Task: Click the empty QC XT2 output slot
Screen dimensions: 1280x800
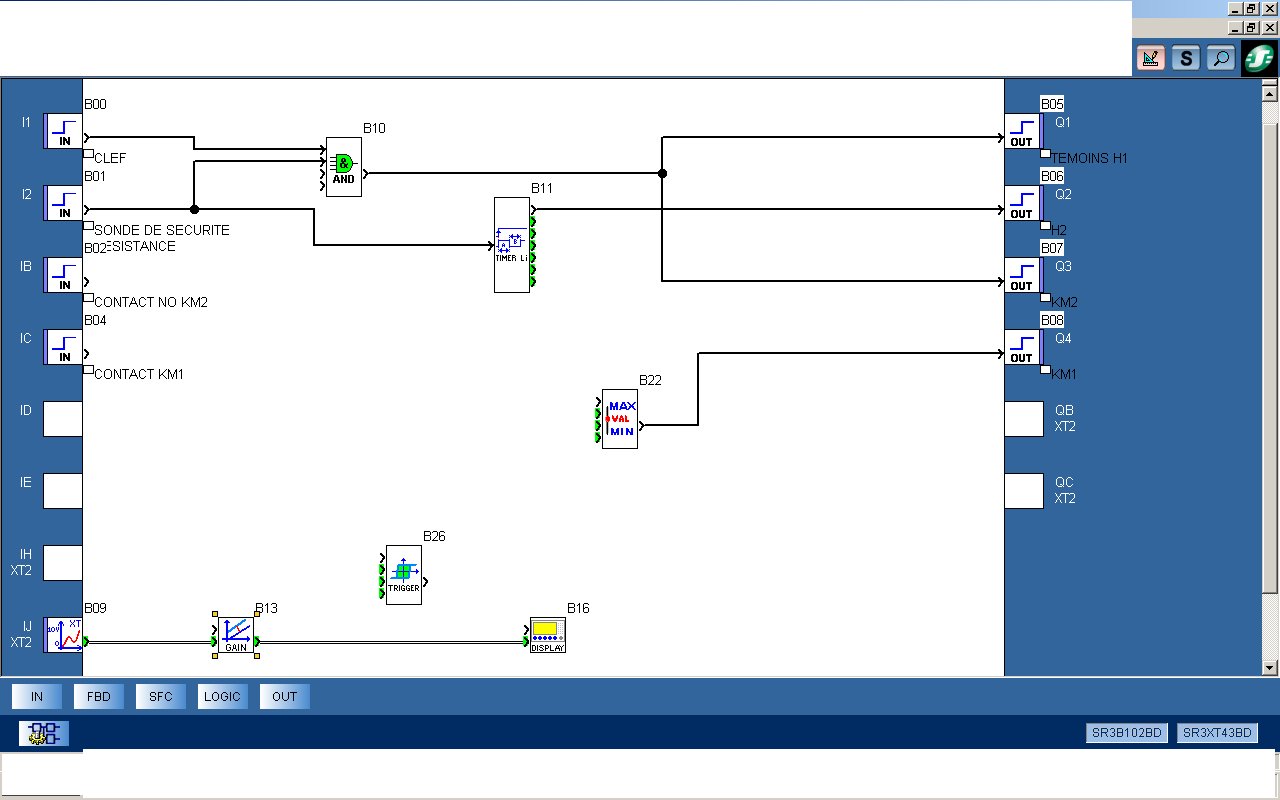Action: click(1024, 491)
